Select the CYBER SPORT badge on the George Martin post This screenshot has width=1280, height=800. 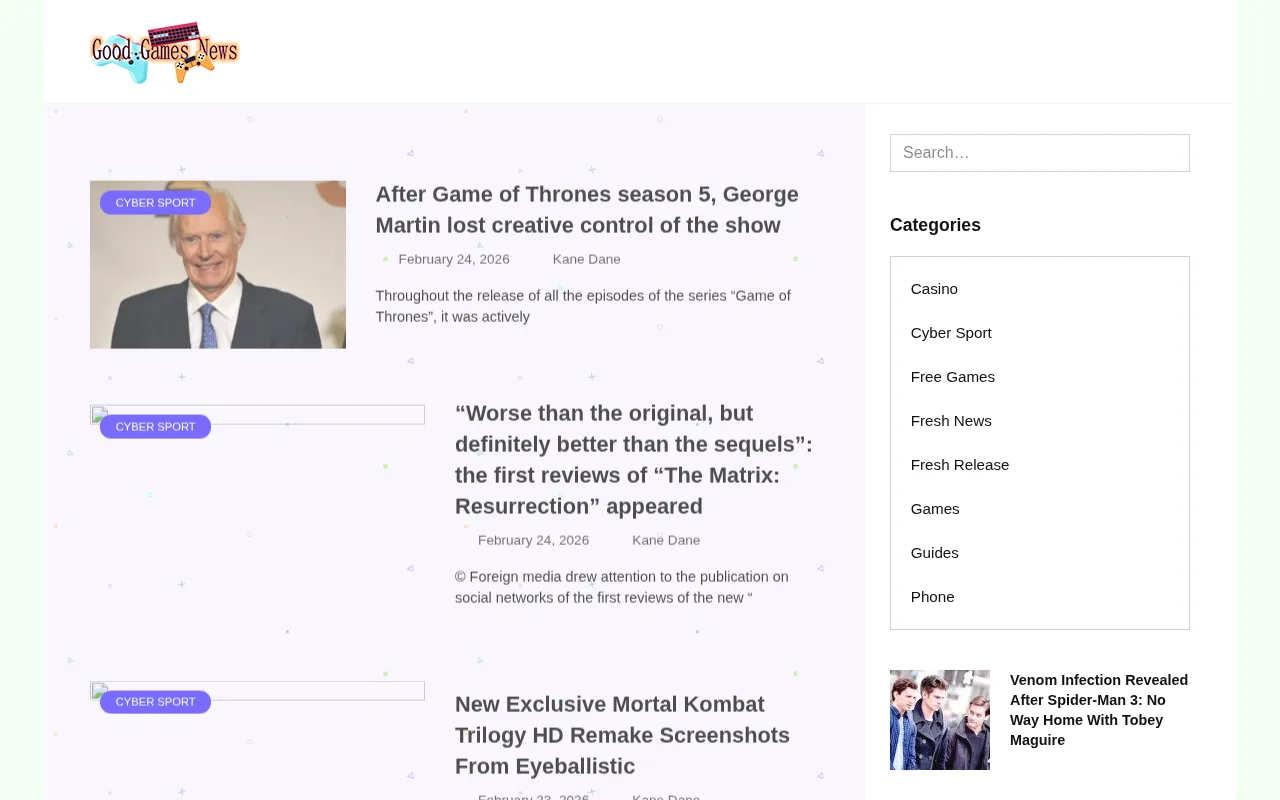pyautogui.click(x=155, y=202)
